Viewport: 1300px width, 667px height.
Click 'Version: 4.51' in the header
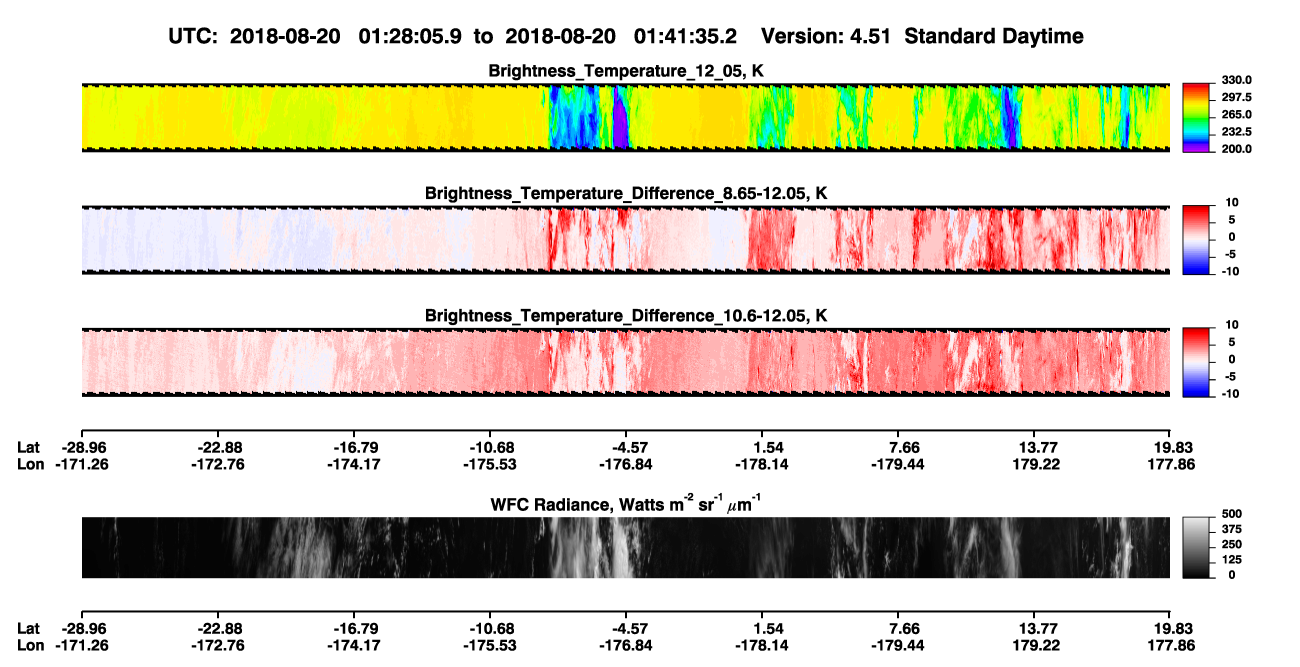827,36
